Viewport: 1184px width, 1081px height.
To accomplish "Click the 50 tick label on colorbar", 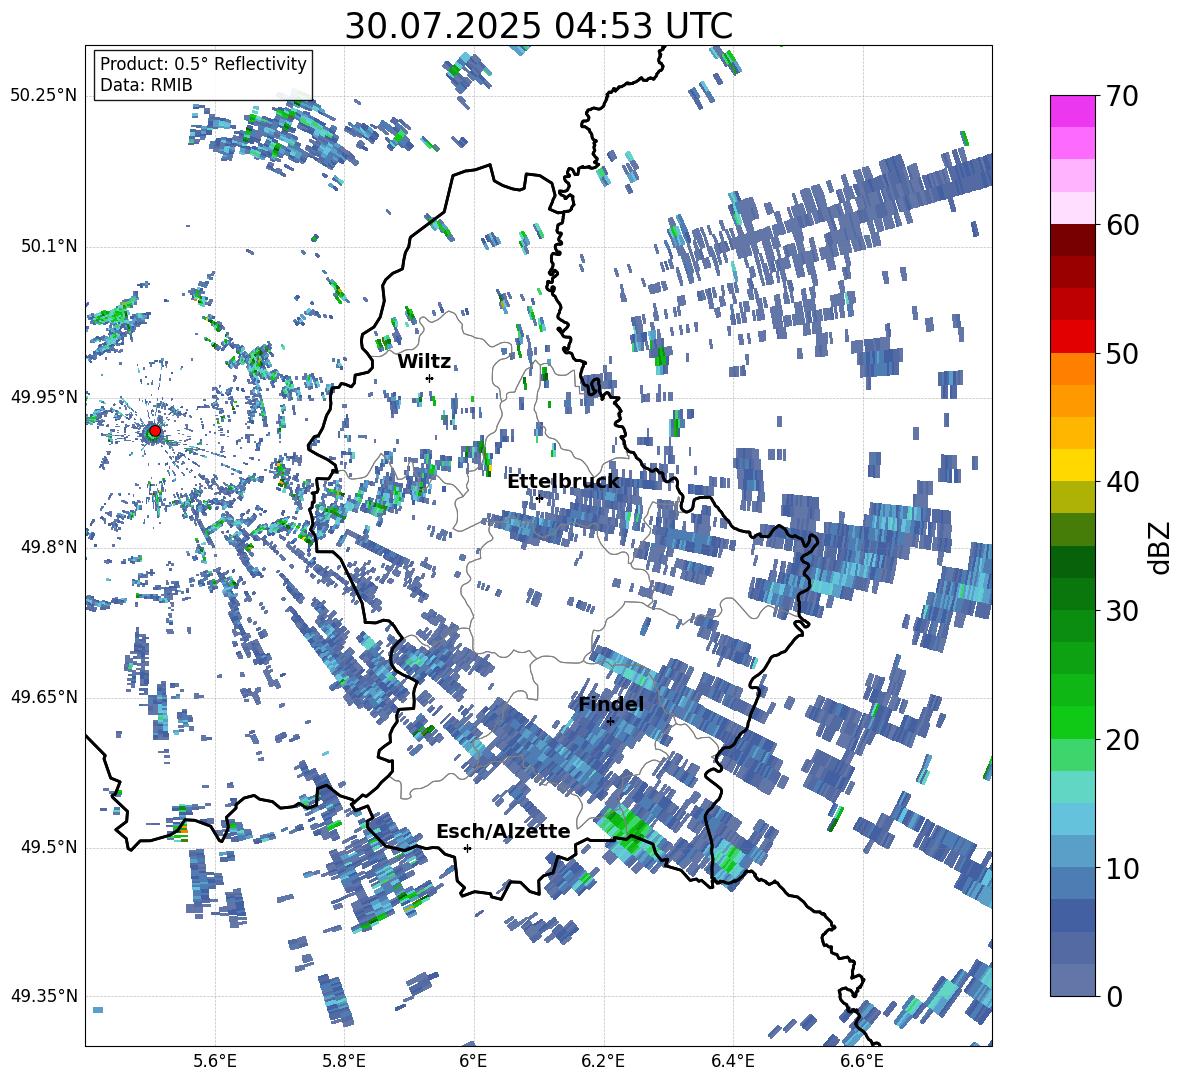I will click(x=1122, y=354).
